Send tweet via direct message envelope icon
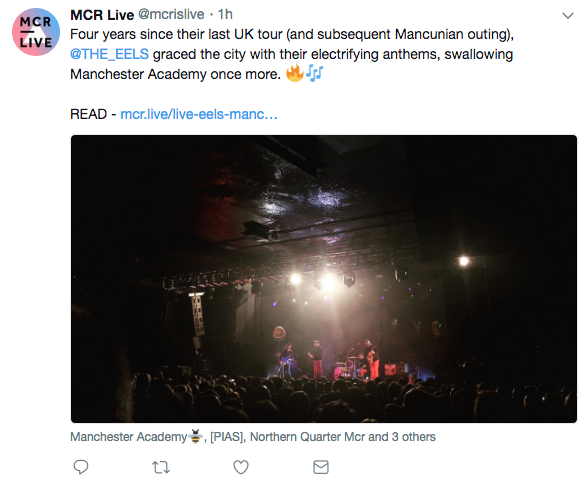The width and height of the screenshot is (588, 483). point(321,467)
